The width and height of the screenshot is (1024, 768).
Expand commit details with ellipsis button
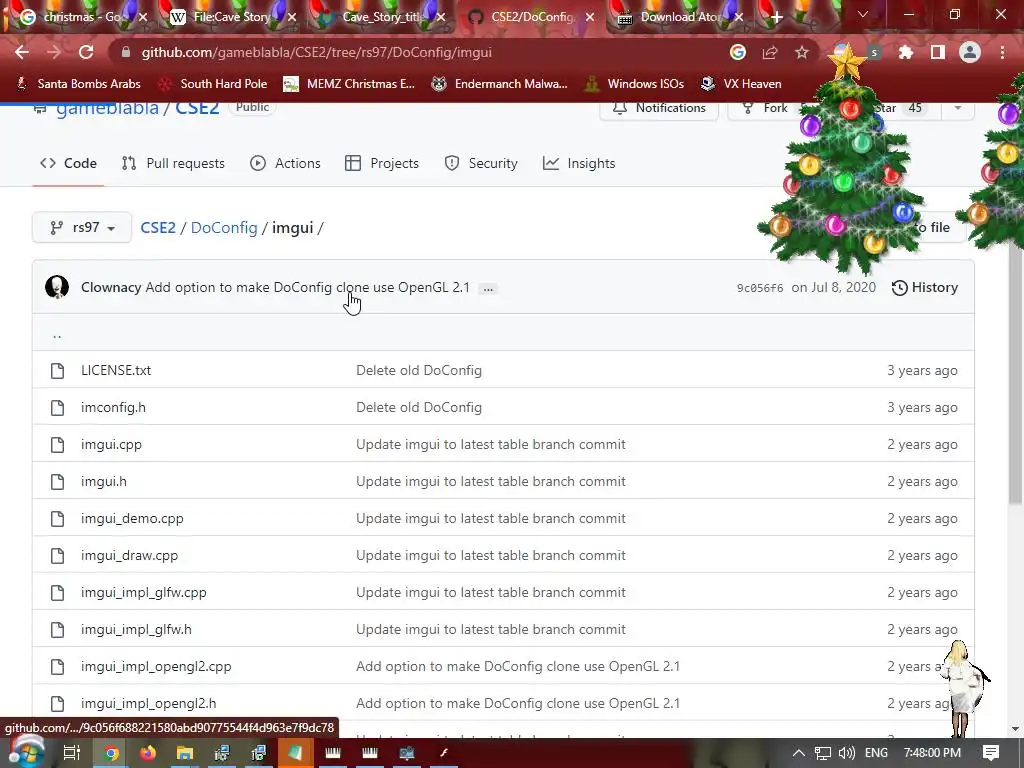488,288
